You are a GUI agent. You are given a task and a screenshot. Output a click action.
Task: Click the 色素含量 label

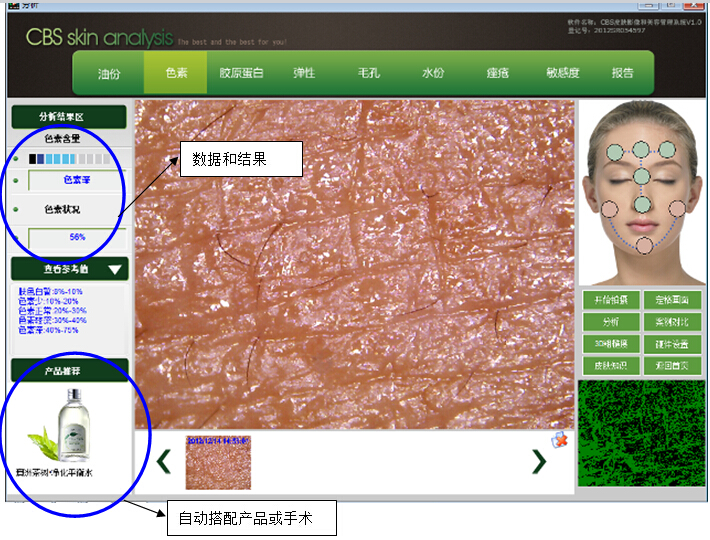click(62, 139)
